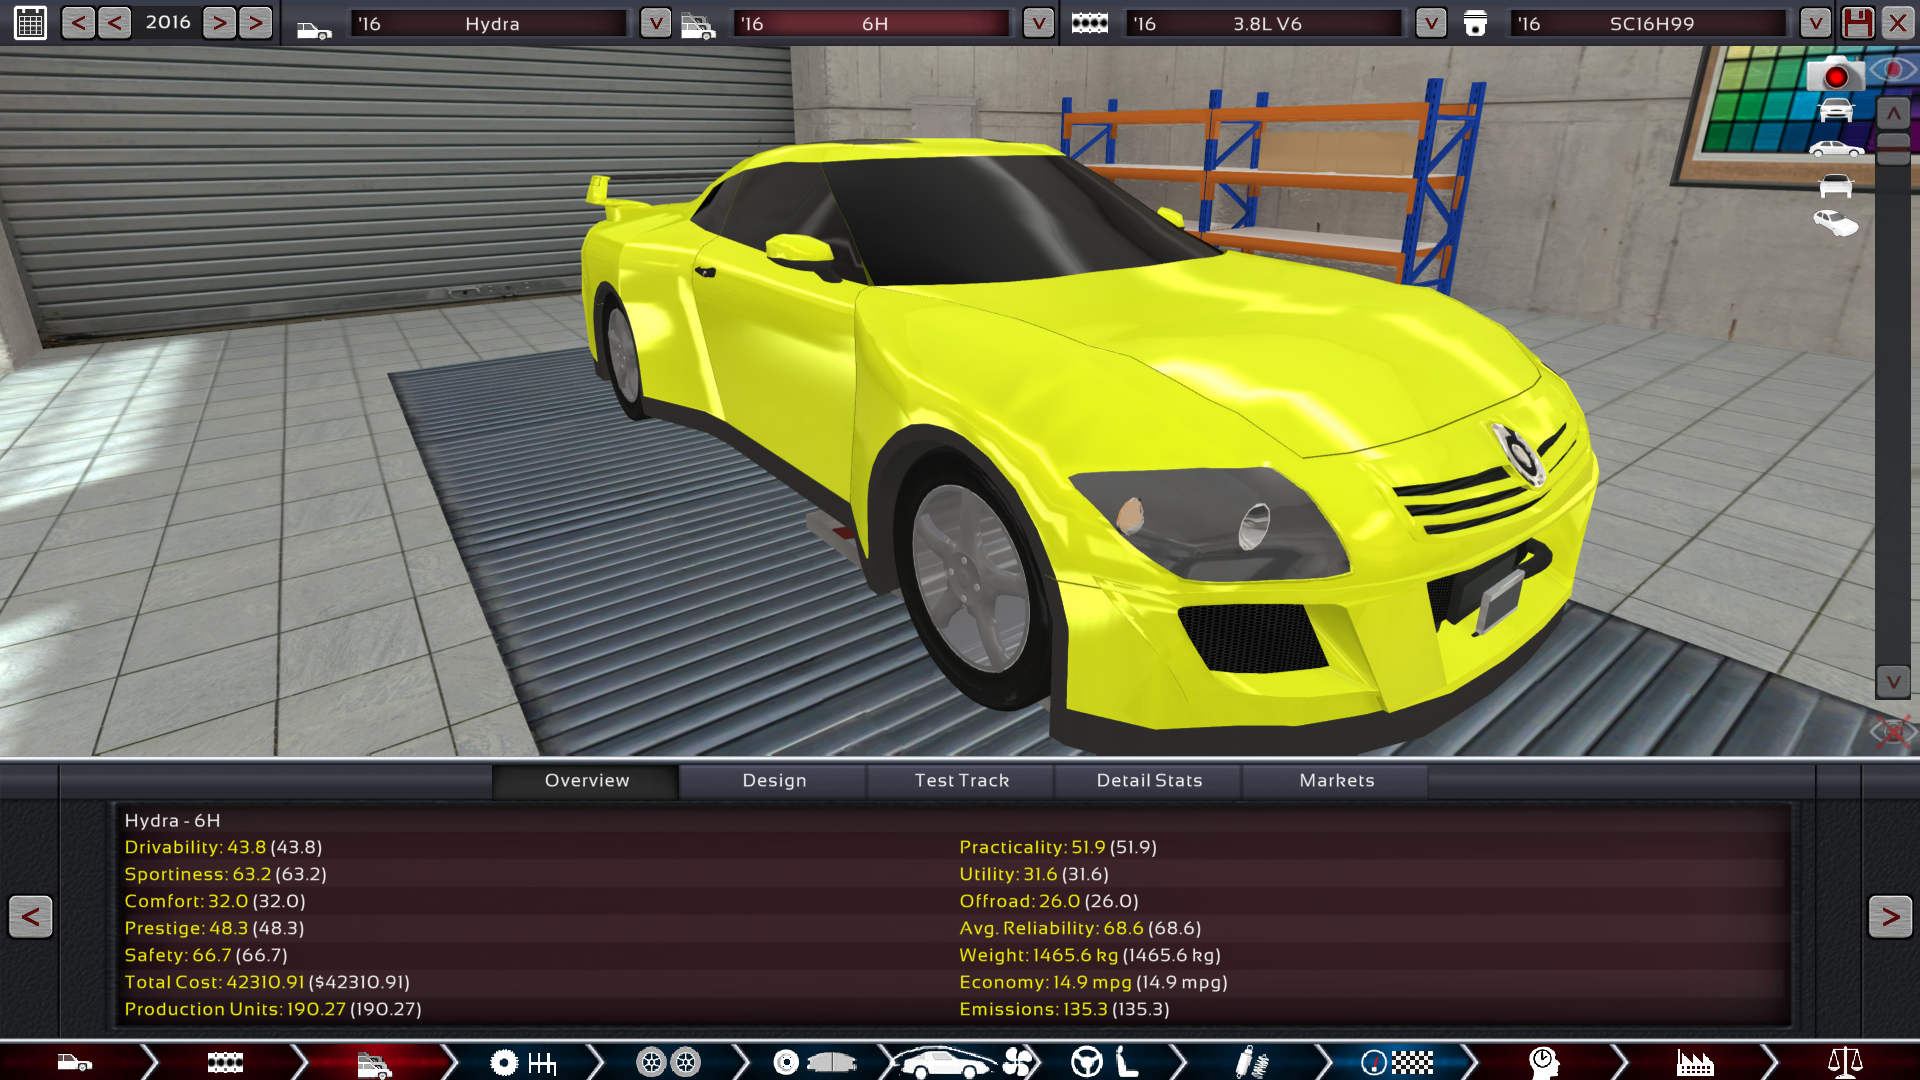Viewport: 1920px width, 1080px height.
Task: Open the gearbox and drivetrain step
Action: coord(523,1062)
